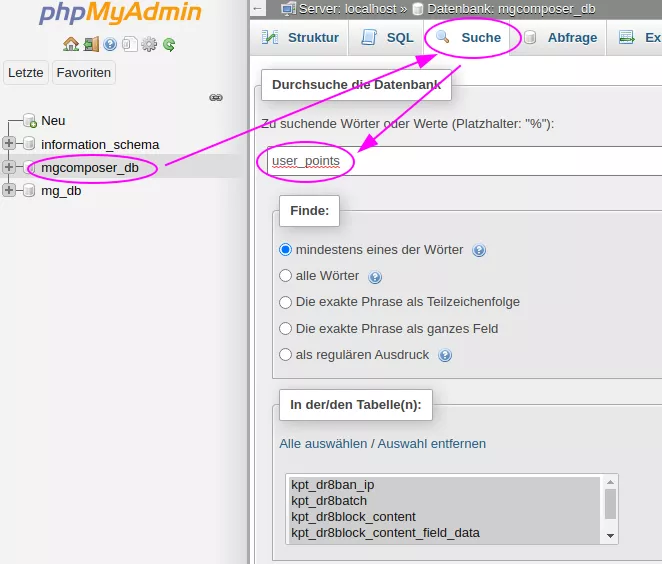Image resolution: width=662 pixels, height=564 pixels.
Task: Open the Letzte tab in sidebar
Action: (26, 73)
